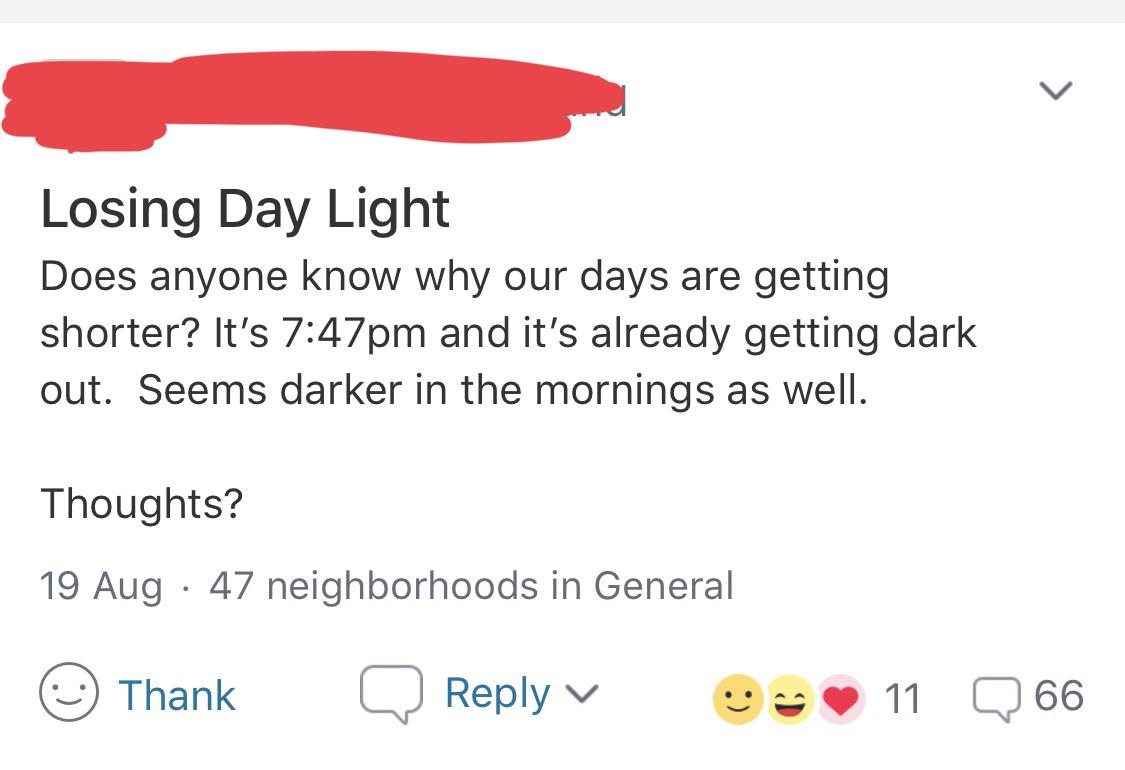This screenshot has width=1125, height=770.
Task: Open the post options chevron menu
Action: [x=1054, y=92]
